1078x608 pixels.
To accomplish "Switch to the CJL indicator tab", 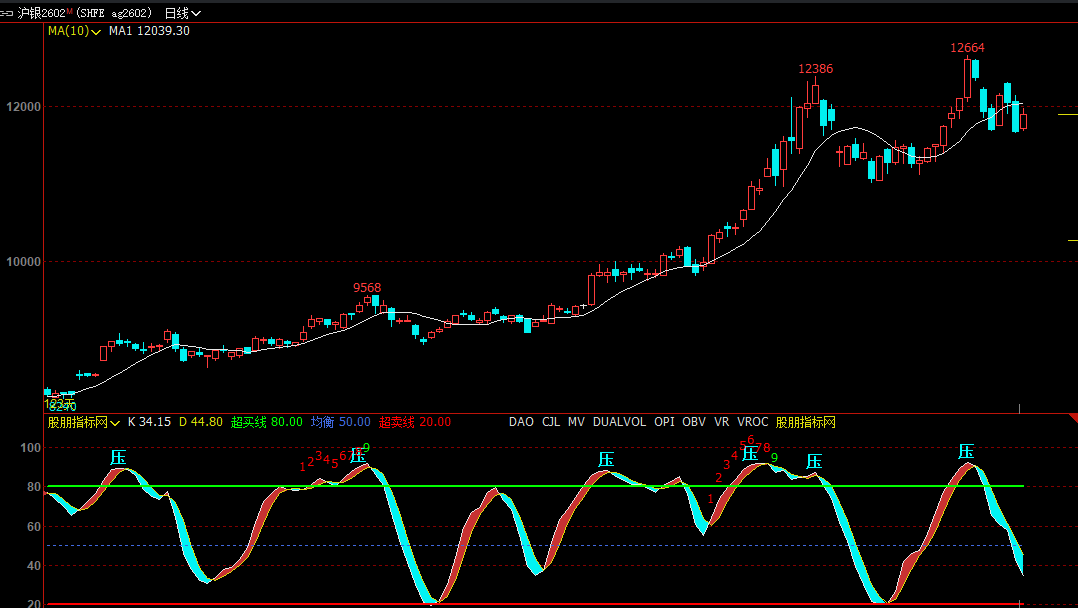I will click(551, 422).
